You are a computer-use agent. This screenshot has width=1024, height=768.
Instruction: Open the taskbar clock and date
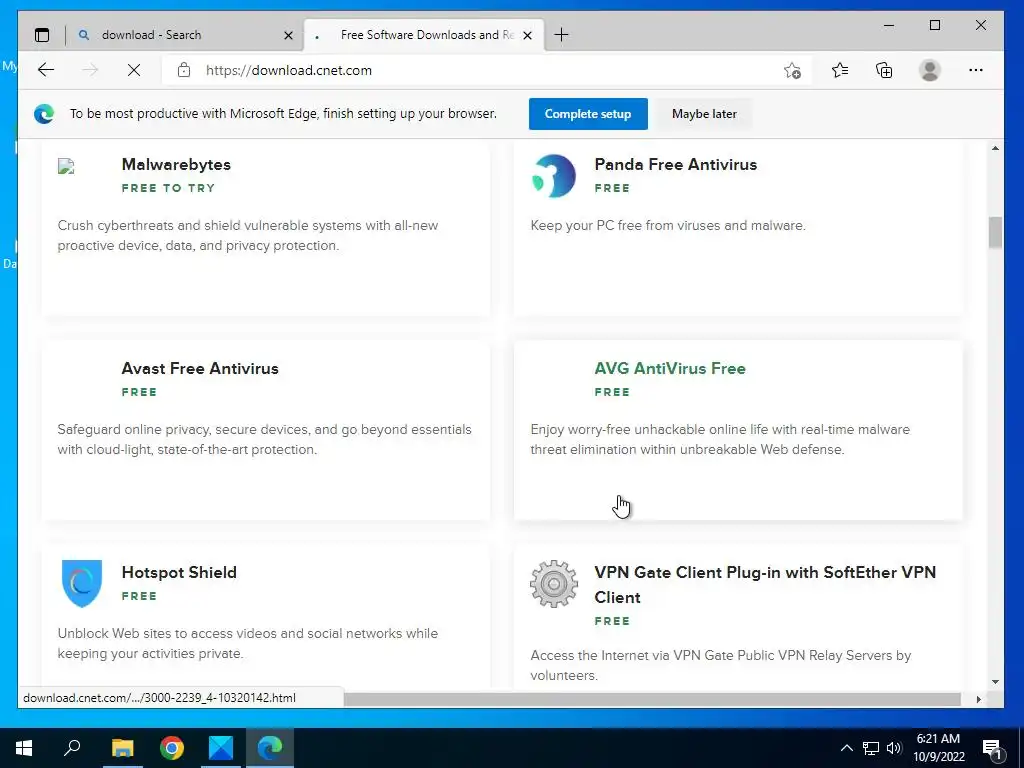point(938,748)
